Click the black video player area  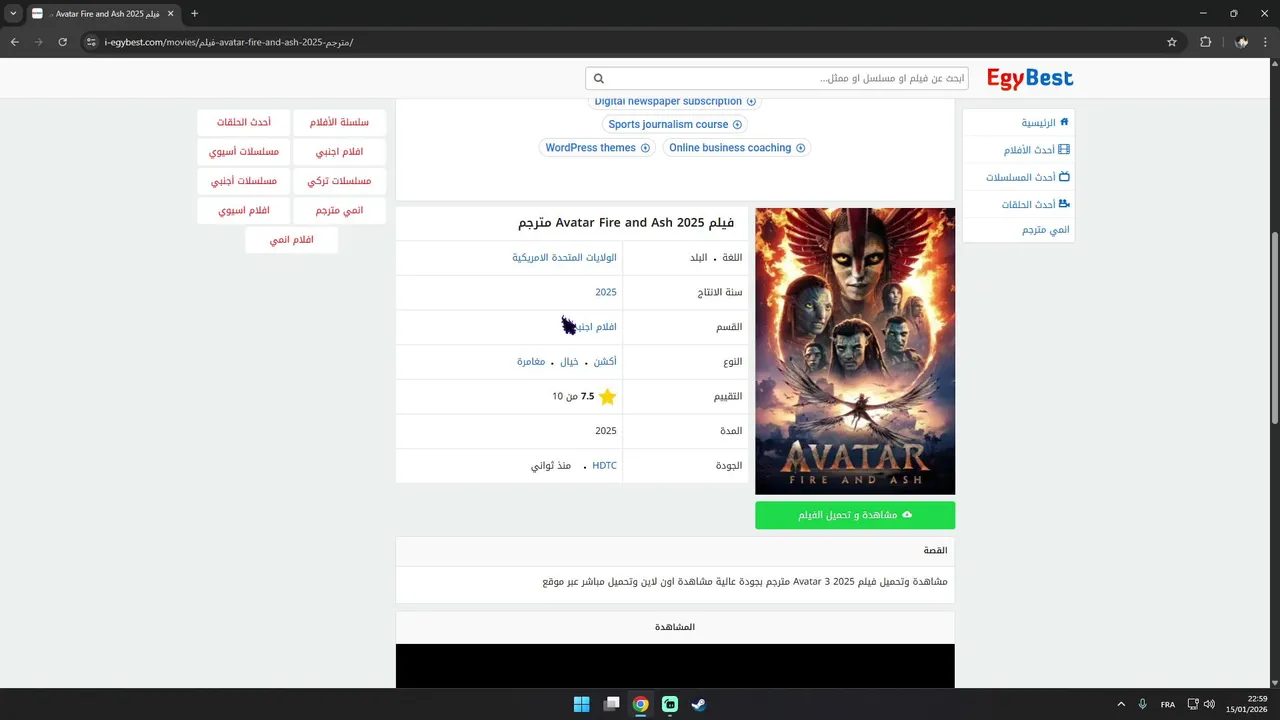click(x=675, y=666)
